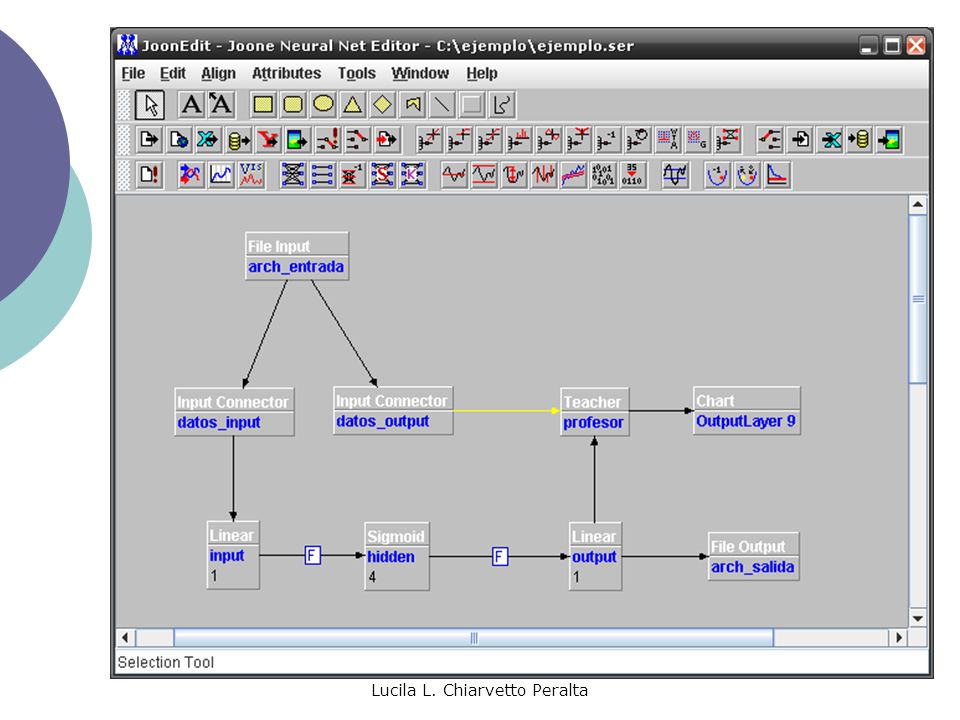
Task: Add the layer icon with circular arrow
Action: [x=637, y=140]
